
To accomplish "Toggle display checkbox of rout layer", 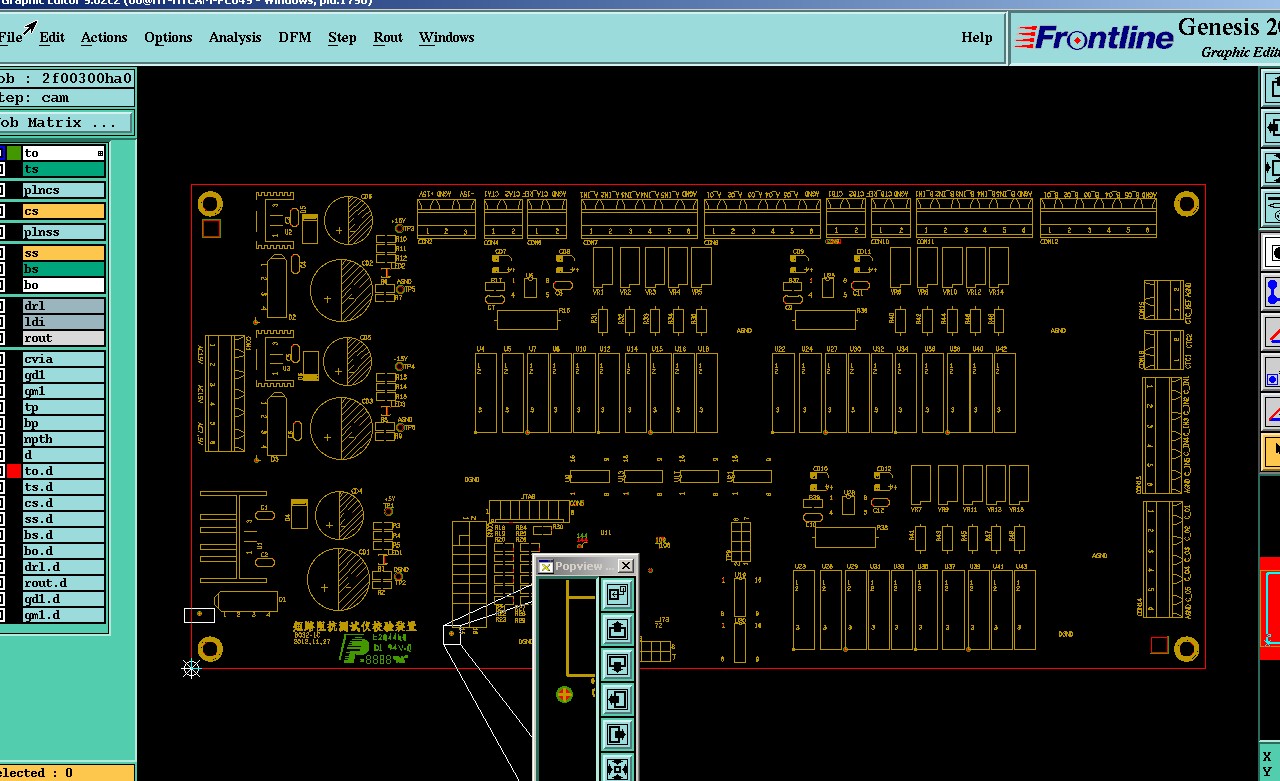I will tap(2, 338).
